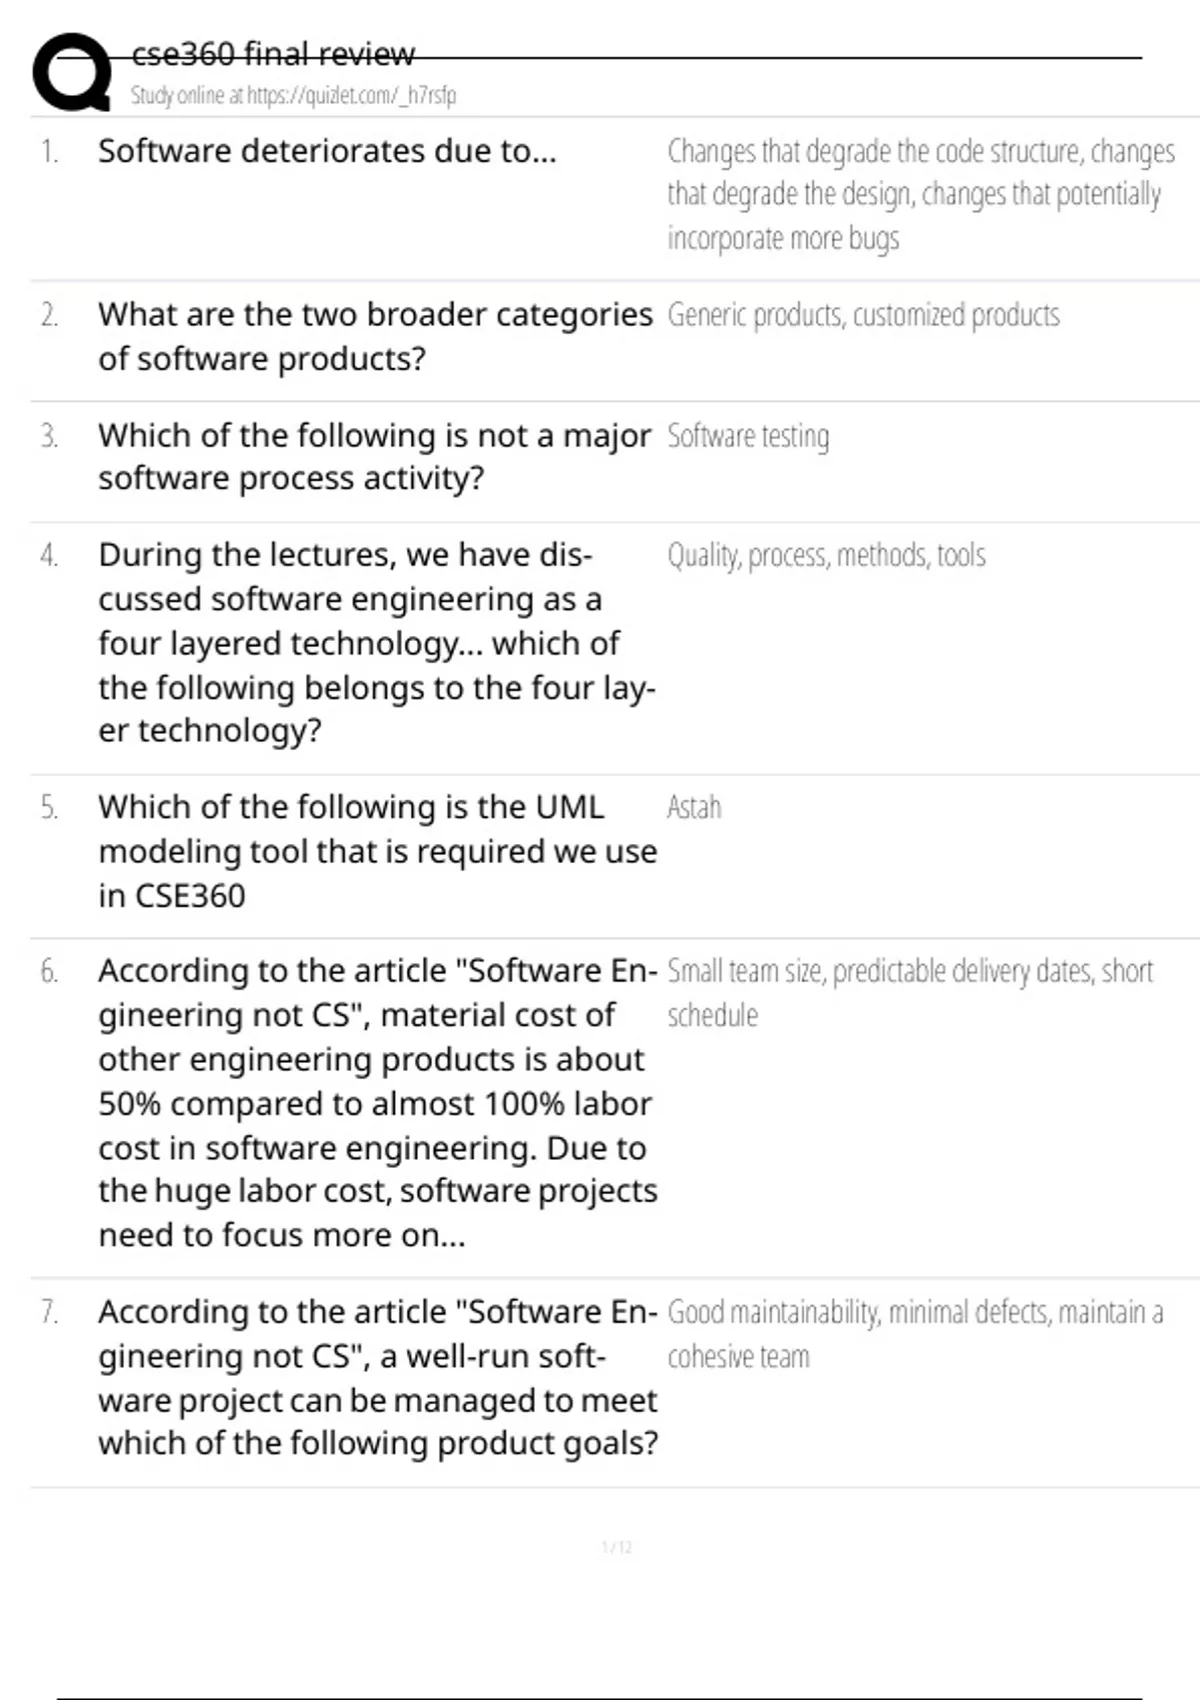Screen dimensions: 1200x1700
Task: Select the "Software testing" answer
Action: pyautogui.click(x=748, y=436)
